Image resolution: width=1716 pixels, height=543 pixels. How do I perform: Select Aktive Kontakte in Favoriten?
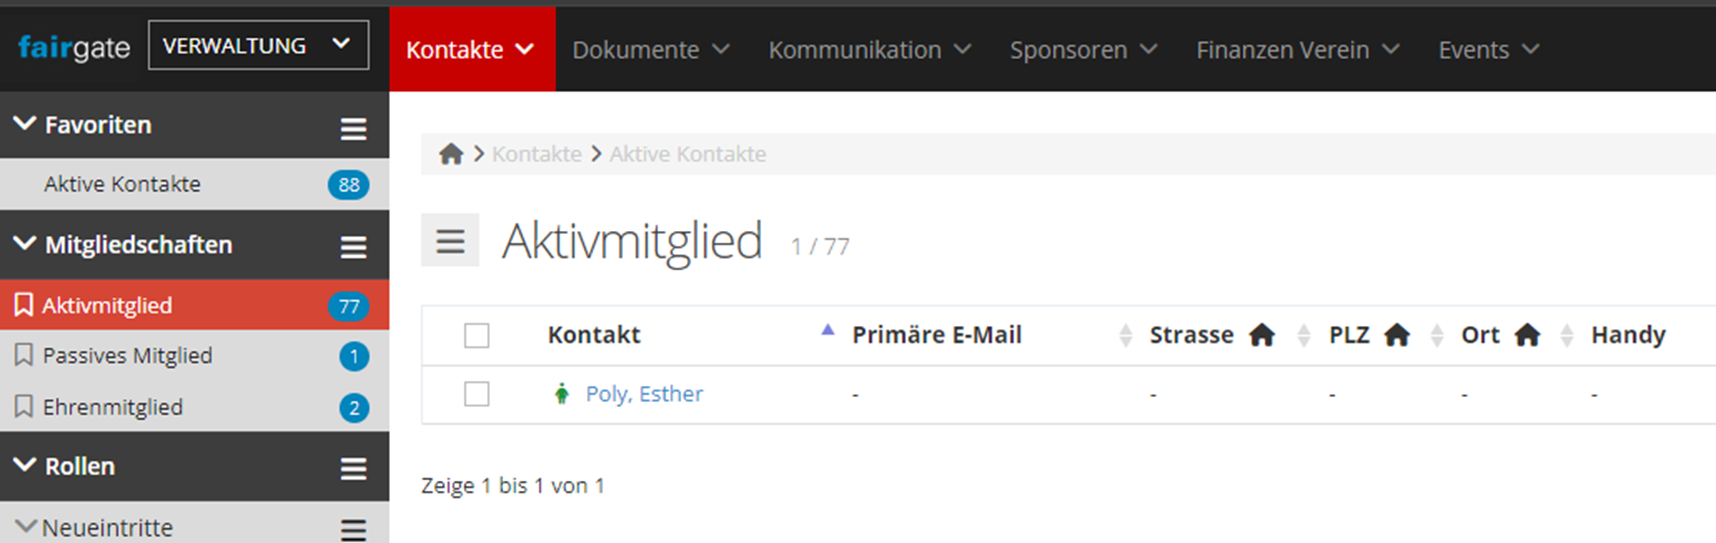(x=122, y=184)
